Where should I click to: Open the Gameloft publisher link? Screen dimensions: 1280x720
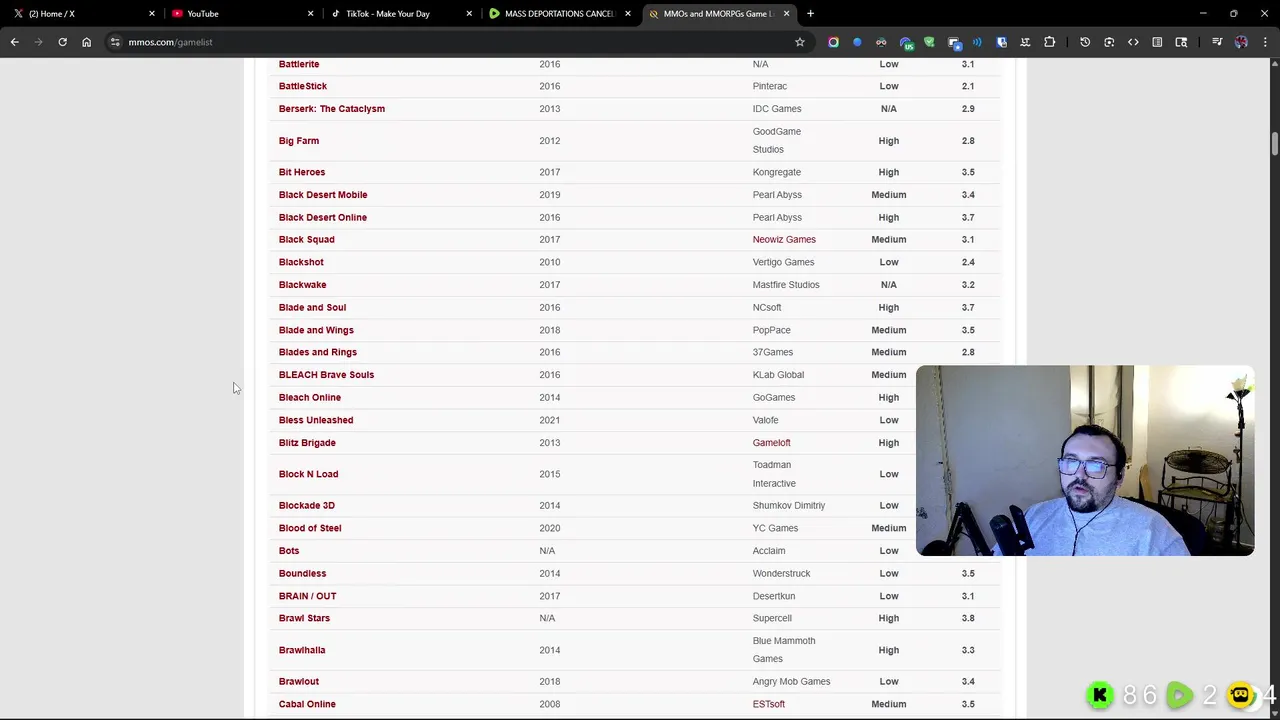click(x=771, y=443)
